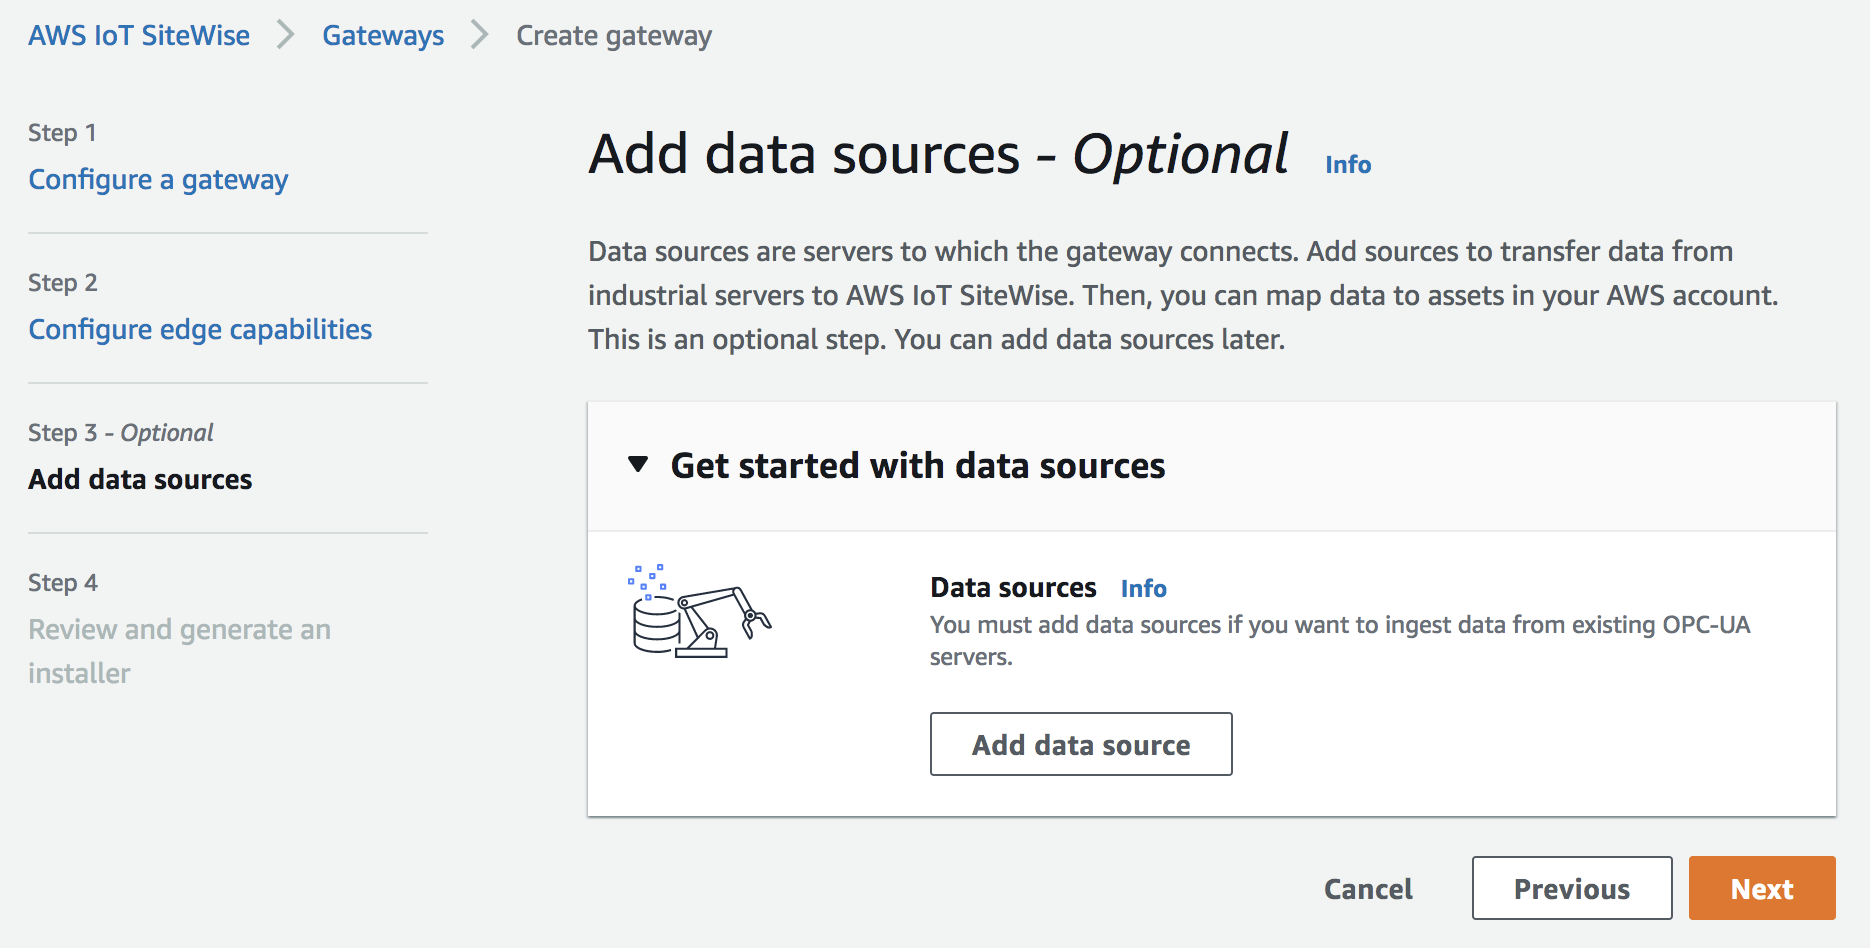Click the breadcrumb chevron after Gateways
The image size is (1870, 948).
(480, 35)
